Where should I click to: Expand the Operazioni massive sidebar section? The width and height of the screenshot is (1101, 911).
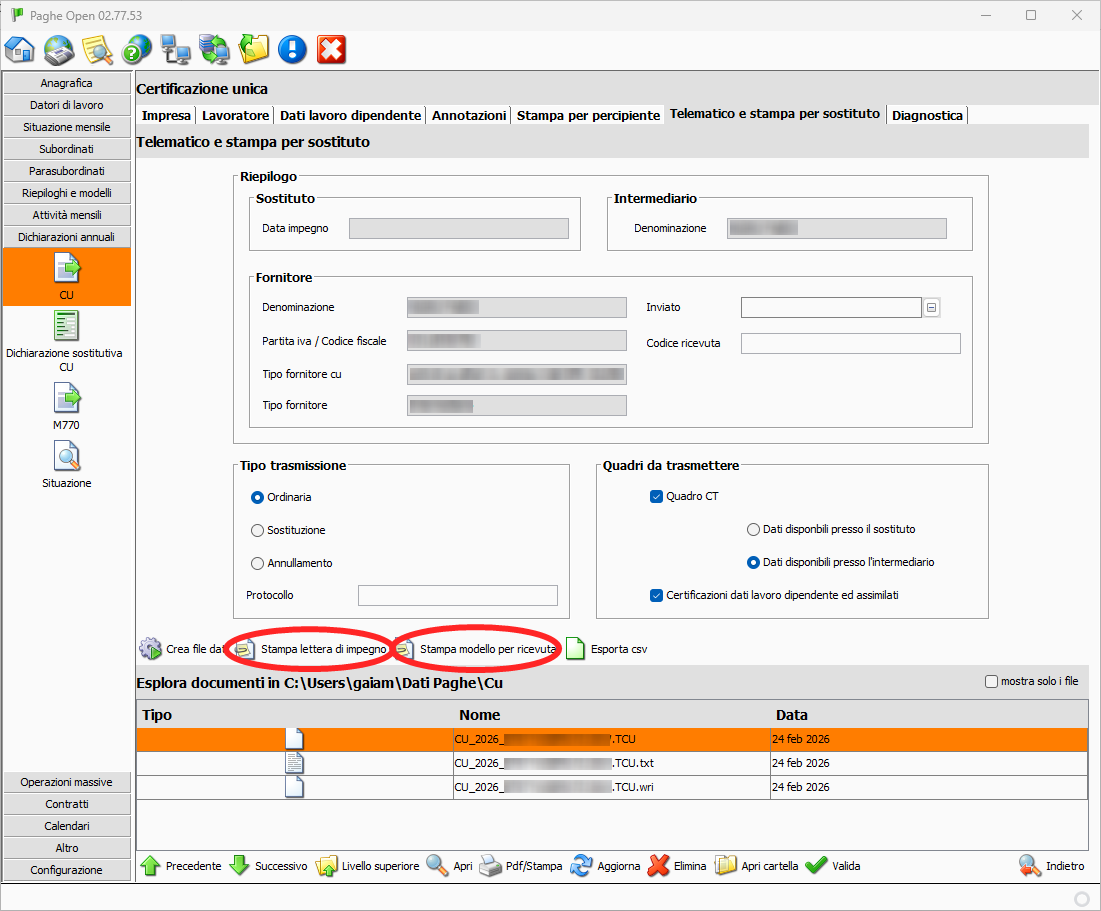(x=67, y=782)
